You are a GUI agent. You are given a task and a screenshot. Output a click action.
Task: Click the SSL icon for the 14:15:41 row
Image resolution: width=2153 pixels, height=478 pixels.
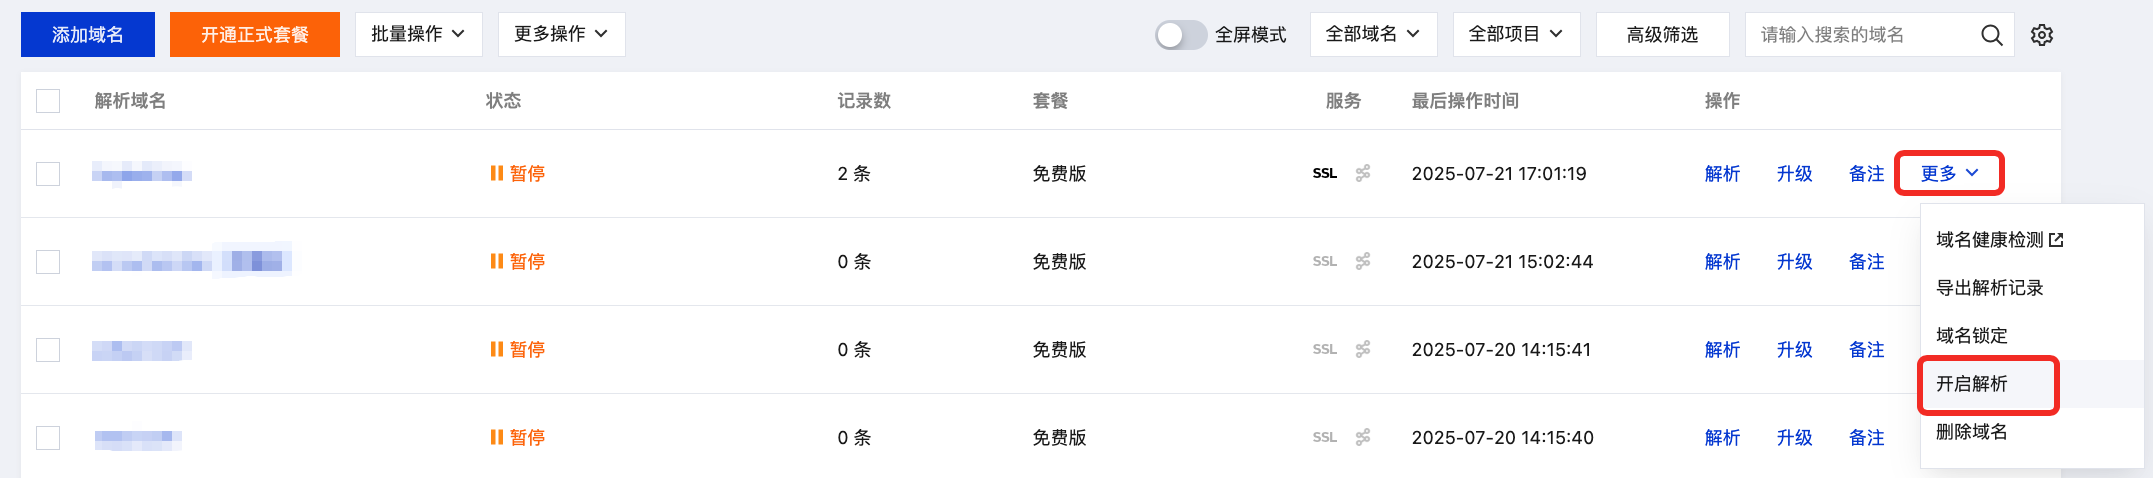coord(1324,350)
